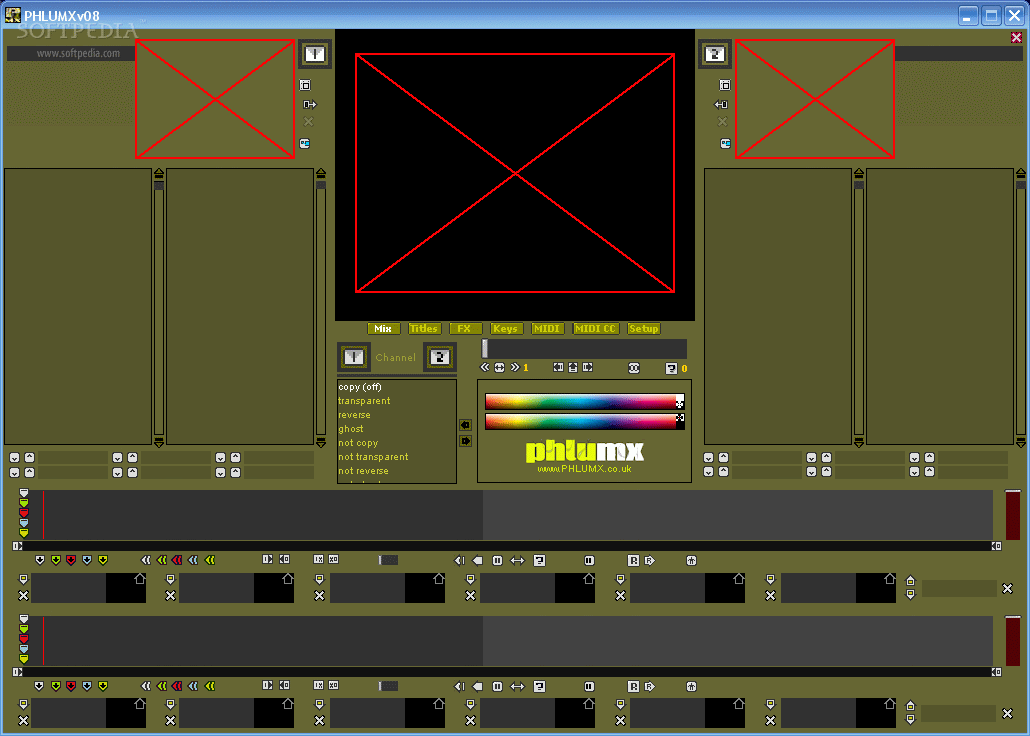Viewport: 1030px width, 736px height.
Task: Click fullscreen frame icon beside left preview
Action: [305, 85]
